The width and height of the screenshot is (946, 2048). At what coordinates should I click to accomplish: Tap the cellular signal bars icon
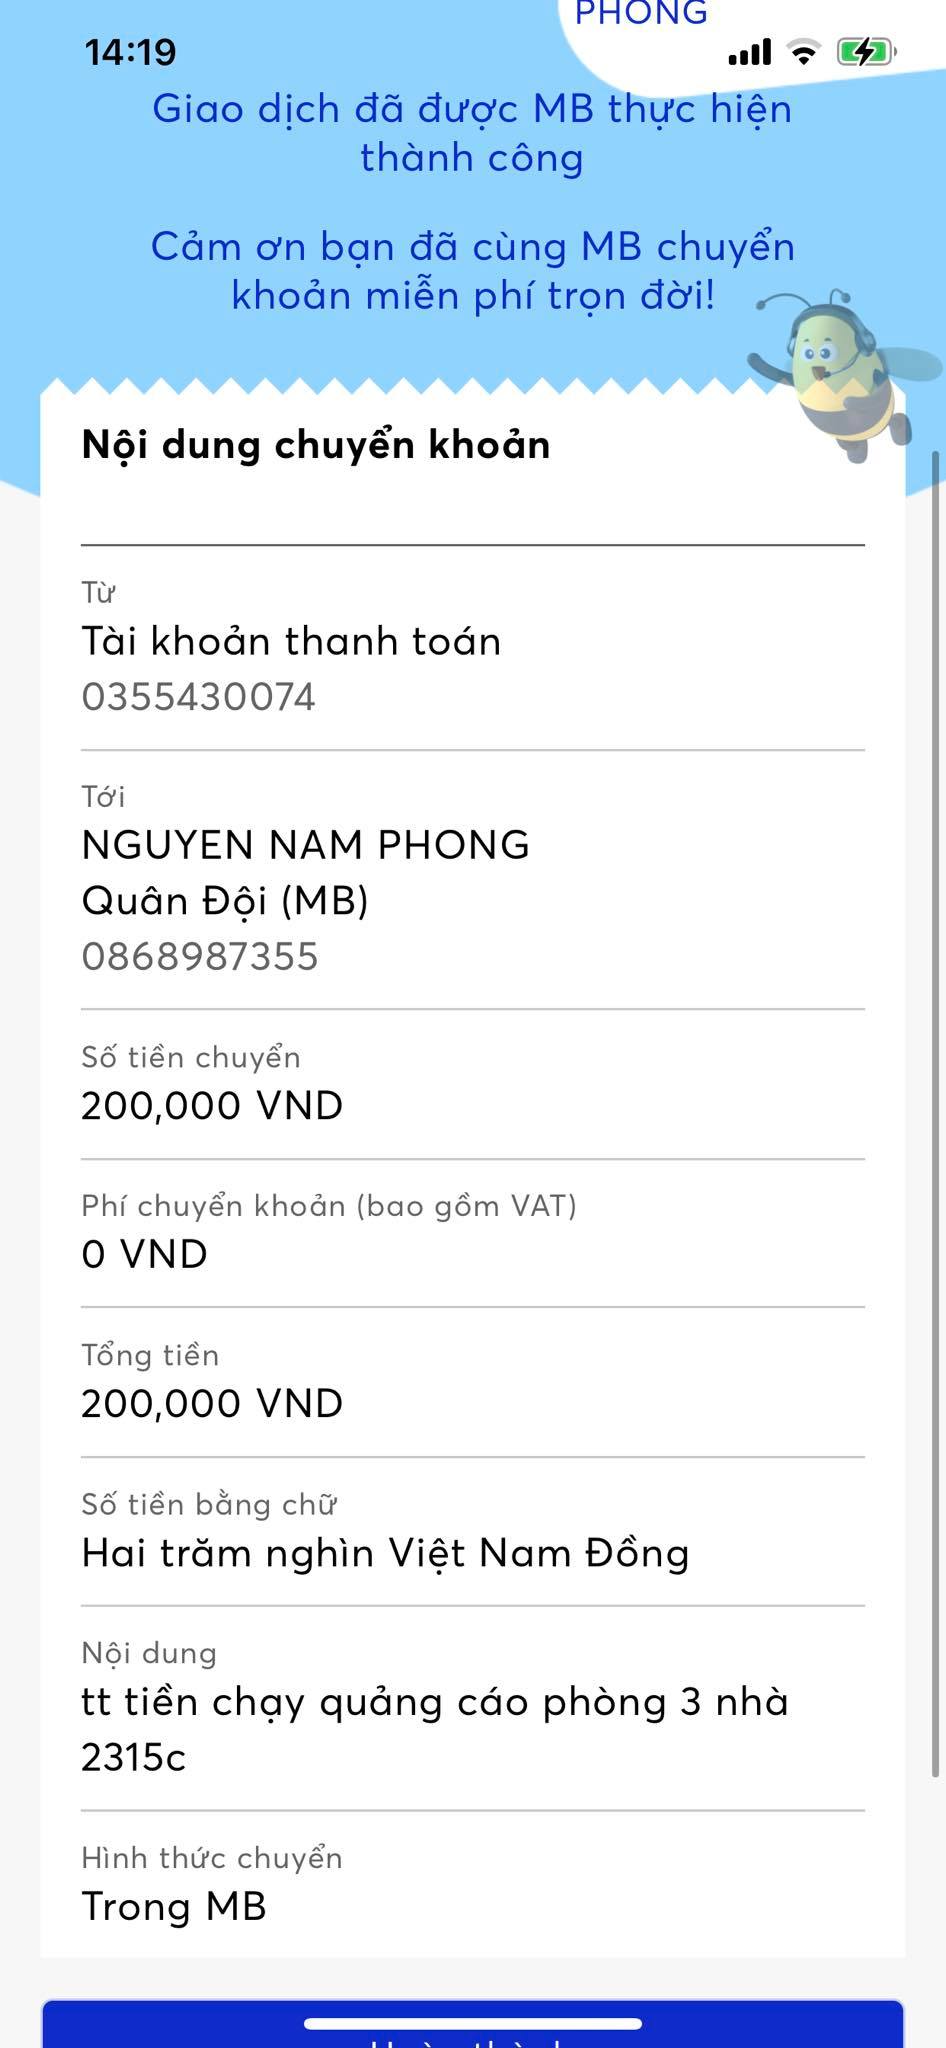point(749,52)
